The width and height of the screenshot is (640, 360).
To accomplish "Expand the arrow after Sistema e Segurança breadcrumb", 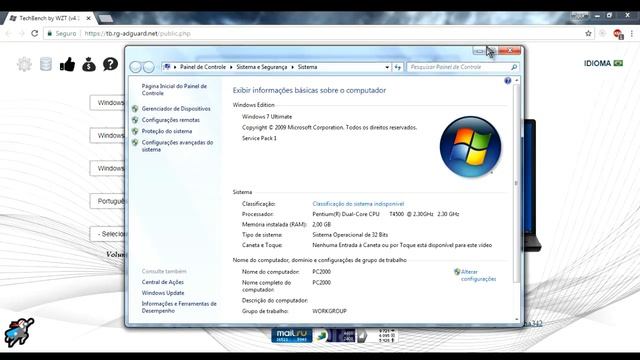I will tap(293, 67).
